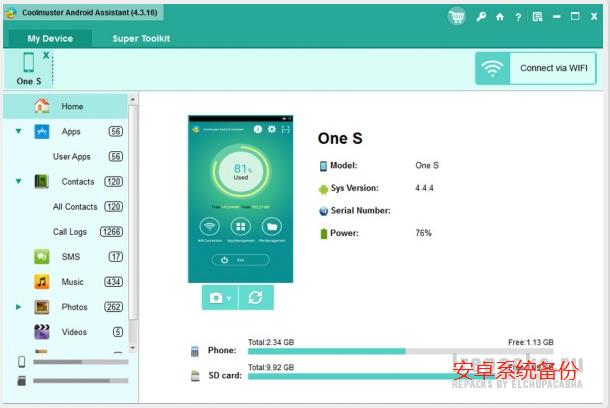610x408 pixels.
Task: Click the sidebar vertical scrollbar thumb
Action: coord(133,212)
